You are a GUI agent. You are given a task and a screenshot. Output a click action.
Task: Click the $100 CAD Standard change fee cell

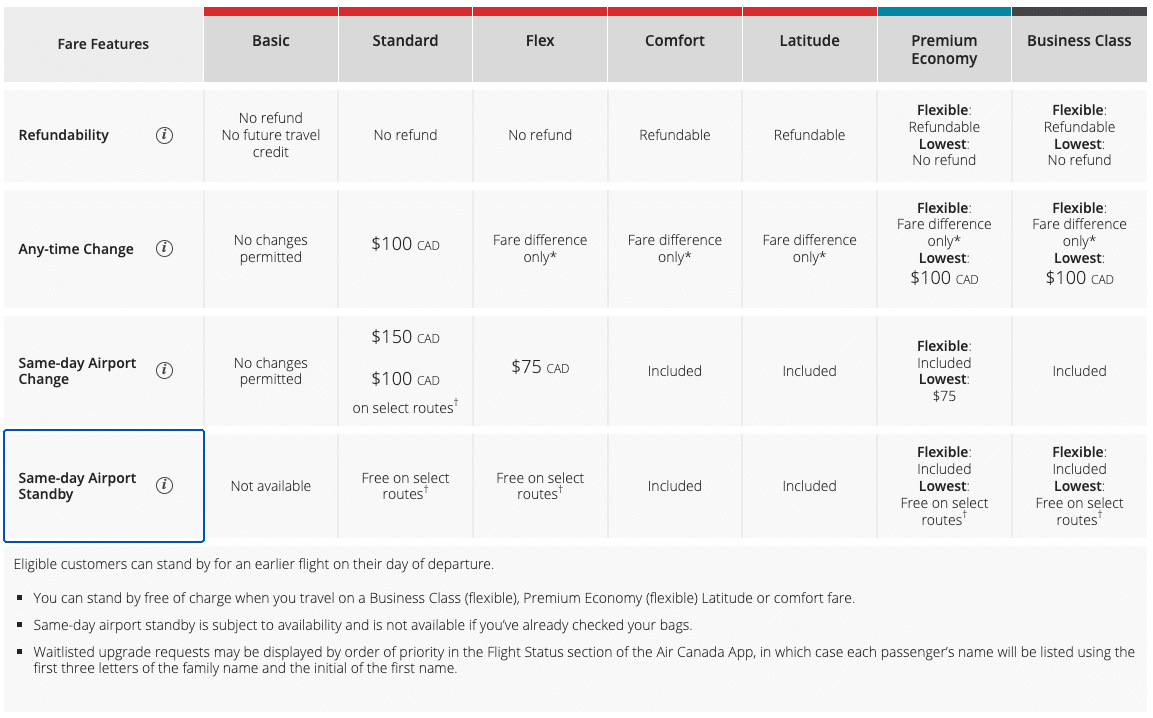(x=405, y=244)
